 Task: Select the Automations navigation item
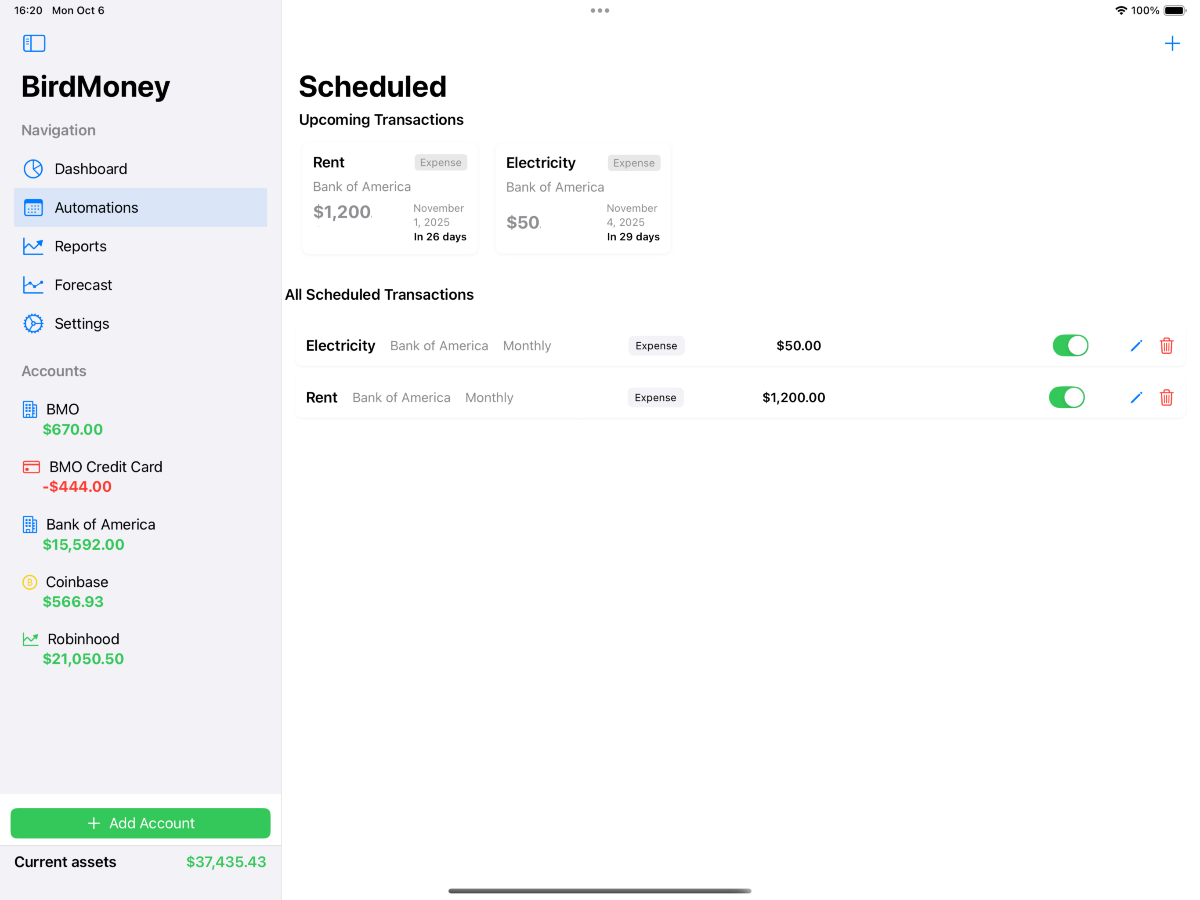pyautogui.click(x=96, y=208)
